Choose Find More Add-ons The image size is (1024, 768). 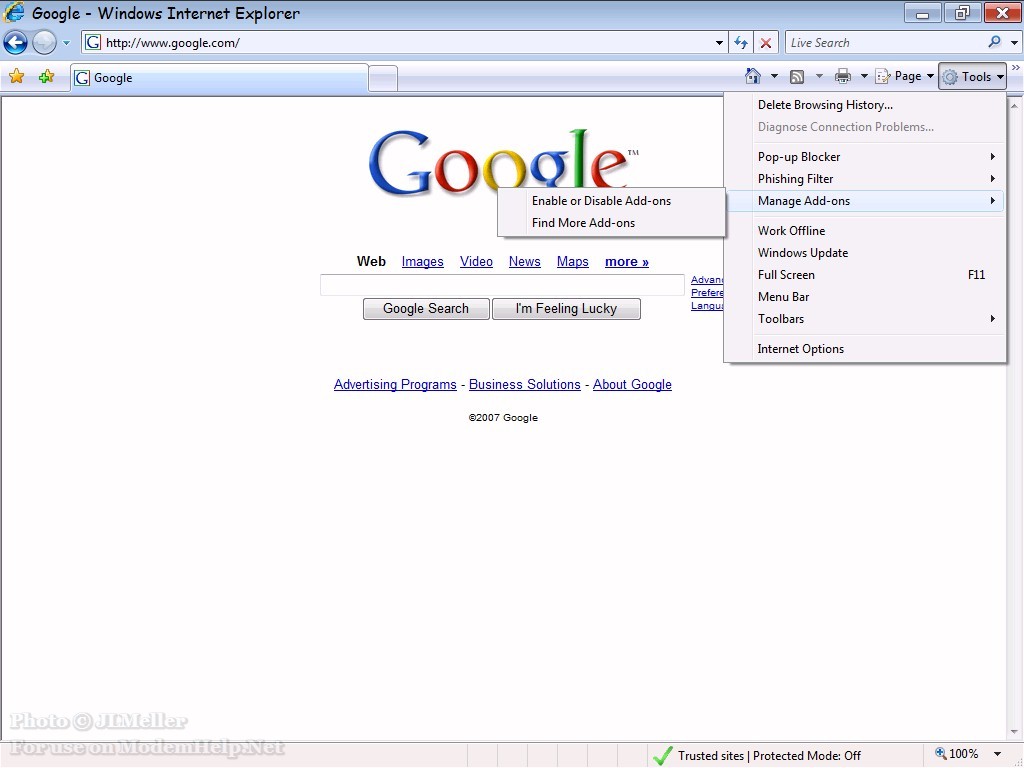(611, 223)
